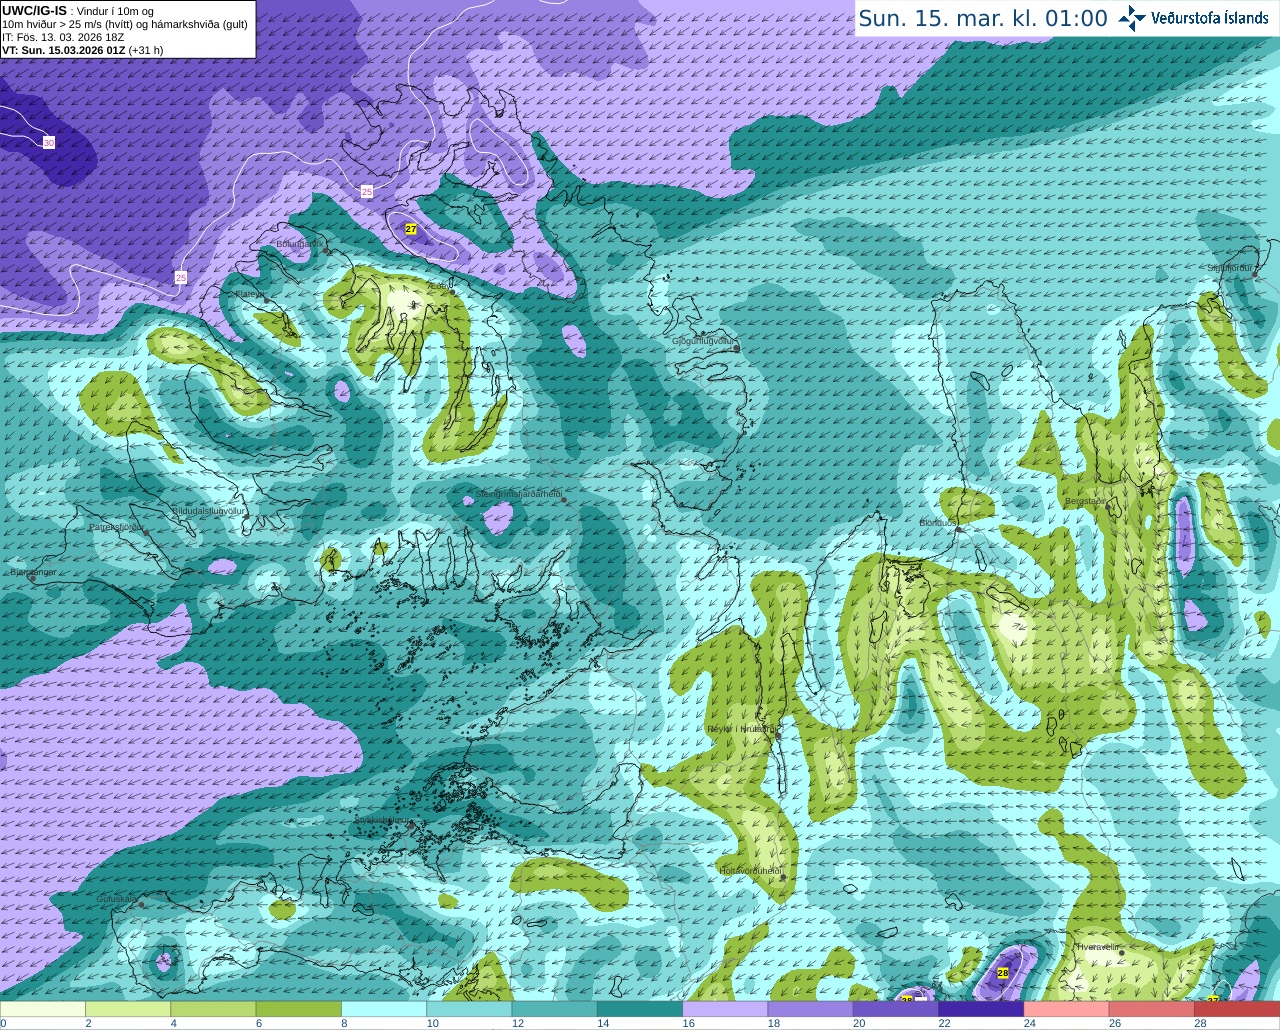Click the VT: Sun. 15.03.2026 01Z (+31 h) line
Screen dimensions: 1280x1030
tap(83, 50)
